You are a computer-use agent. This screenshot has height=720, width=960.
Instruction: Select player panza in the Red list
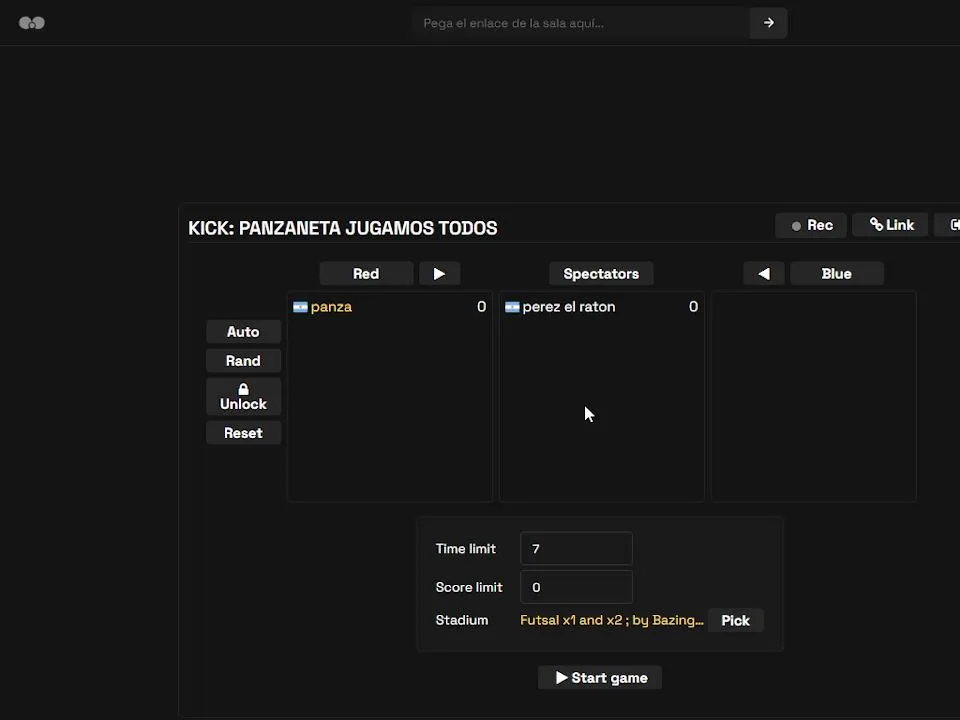coord(389,307)
